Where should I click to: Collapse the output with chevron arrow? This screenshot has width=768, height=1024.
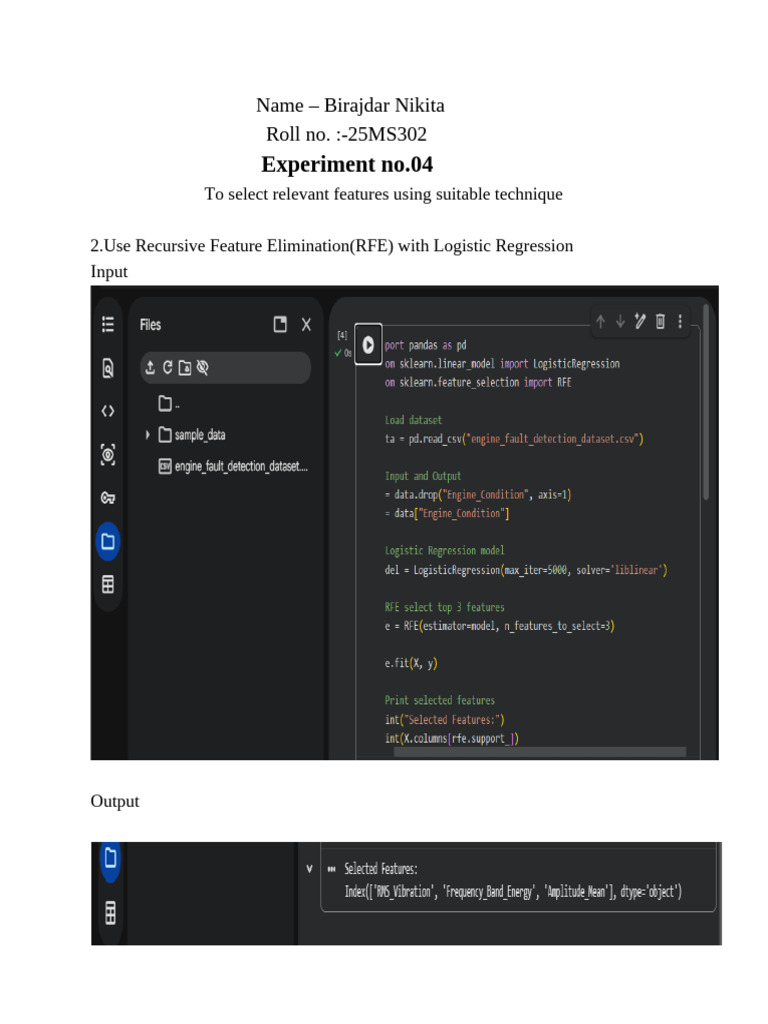click(x=310, y=869)
